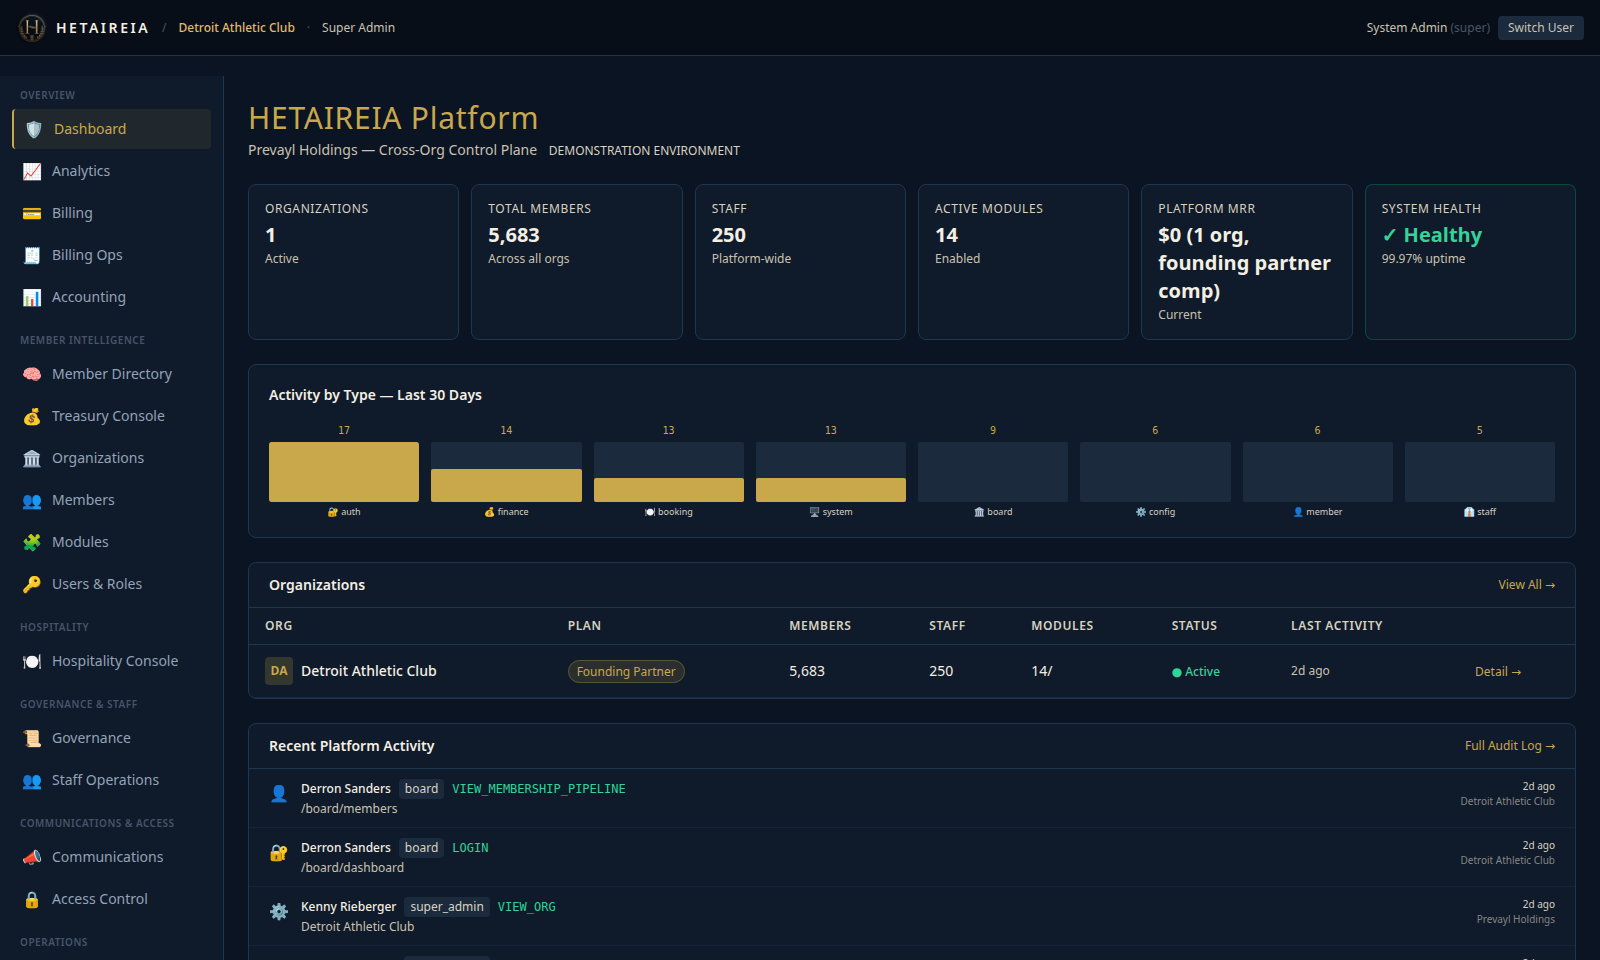Click the Treasury Console money bag icon

[x=32, y=416]
